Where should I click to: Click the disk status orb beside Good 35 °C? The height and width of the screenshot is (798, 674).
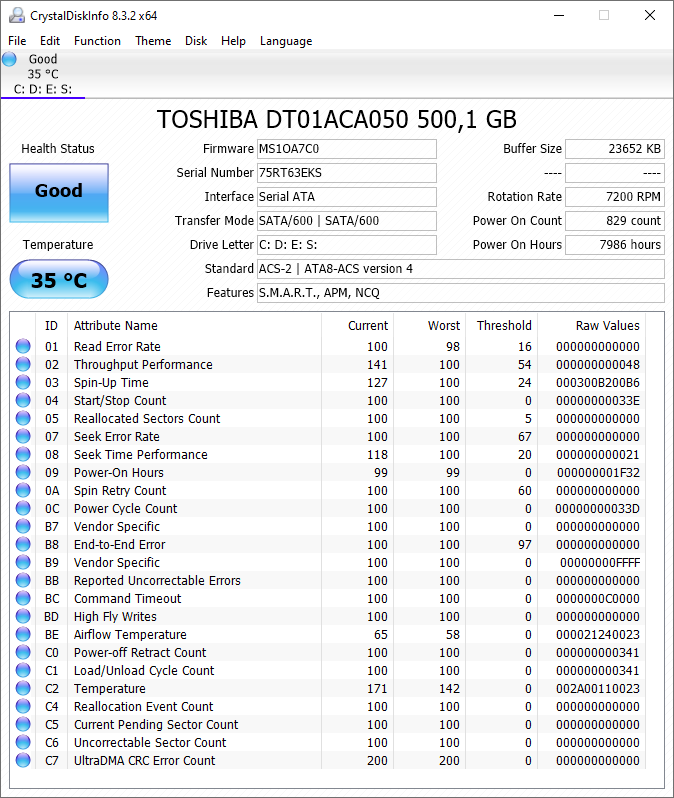10,59
